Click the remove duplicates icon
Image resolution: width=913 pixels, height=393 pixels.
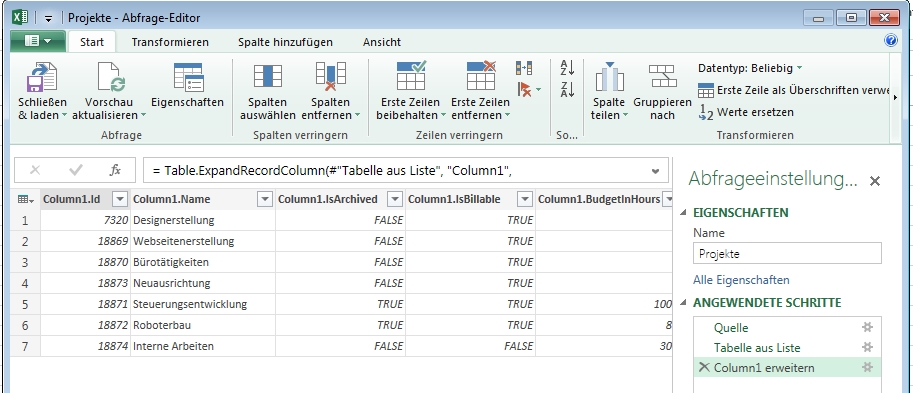point(523,68)
